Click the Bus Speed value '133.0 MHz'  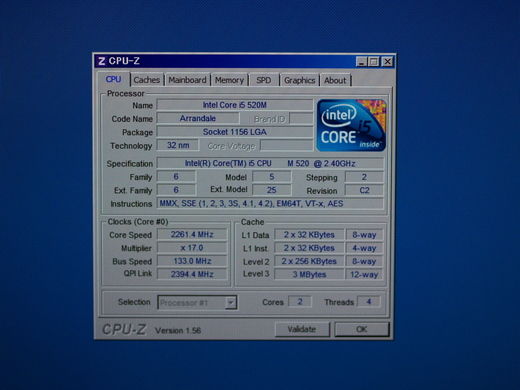[192, 261]
